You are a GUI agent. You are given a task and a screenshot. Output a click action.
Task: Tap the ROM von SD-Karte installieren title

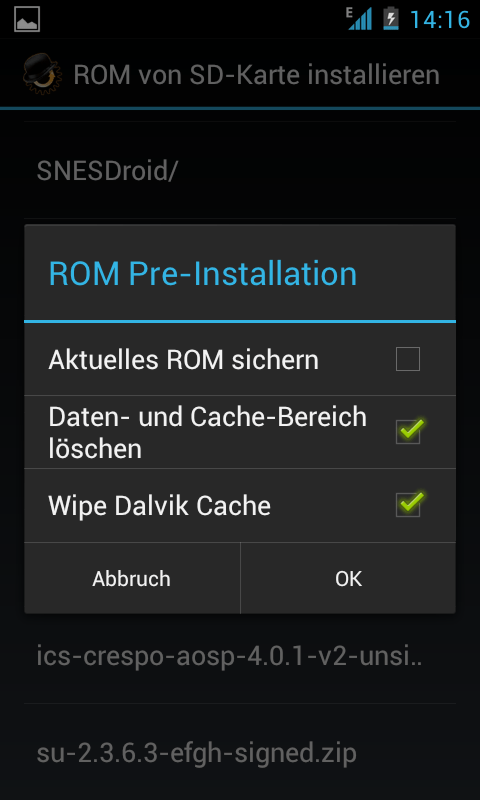click(x=257, y=74)
